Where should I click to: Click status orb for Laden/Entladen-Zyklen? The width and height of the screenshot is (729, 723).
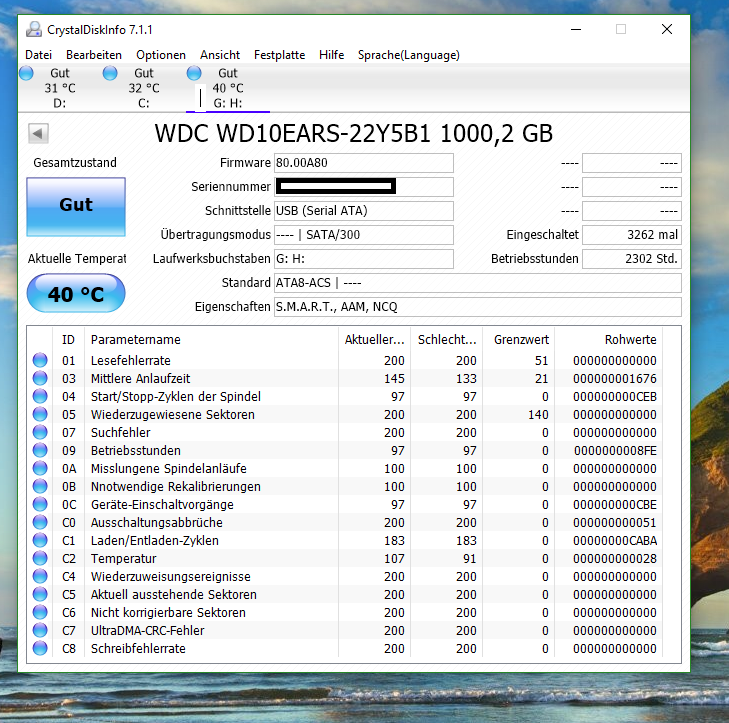[x=40, y=540]
